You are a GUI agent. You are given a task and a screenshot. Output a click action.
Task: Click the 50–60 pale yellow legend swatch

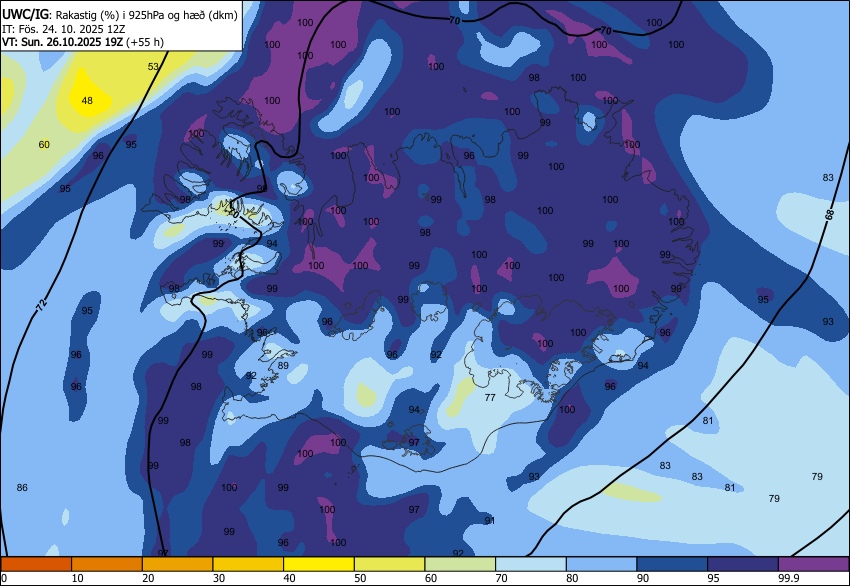coord(389,564)
